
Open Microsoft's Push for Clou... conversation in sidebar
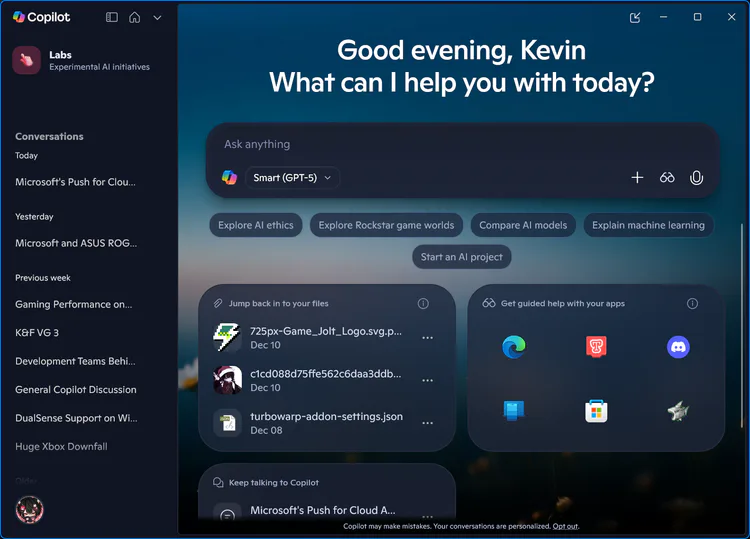coord(75,182)
